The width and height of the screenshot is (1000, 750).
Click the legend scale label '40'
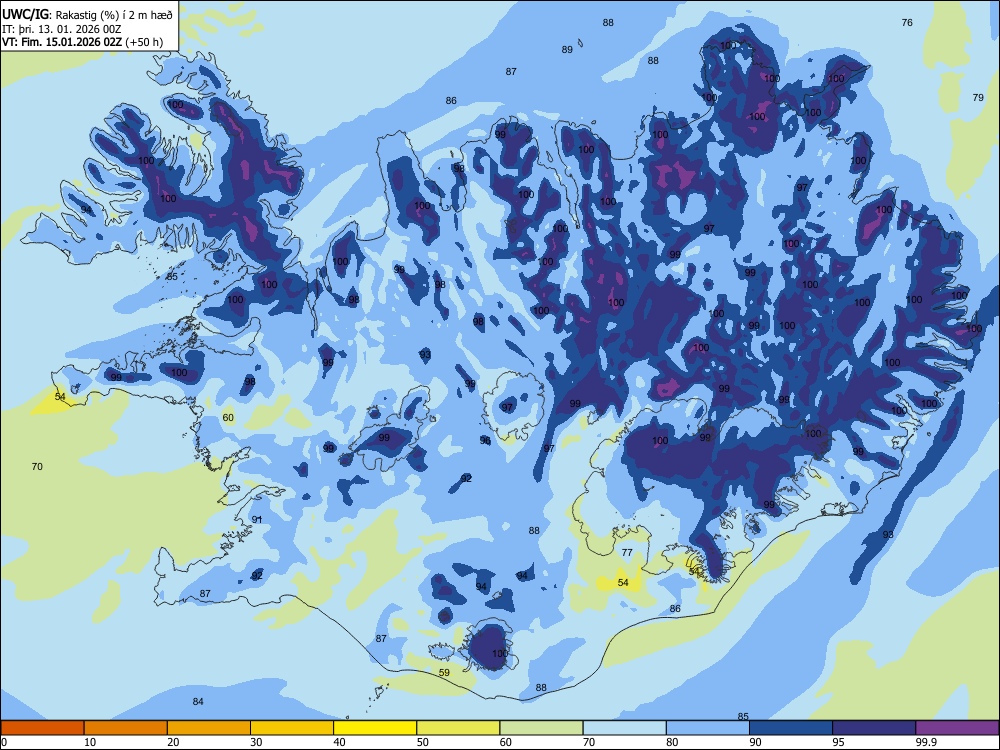339,742
